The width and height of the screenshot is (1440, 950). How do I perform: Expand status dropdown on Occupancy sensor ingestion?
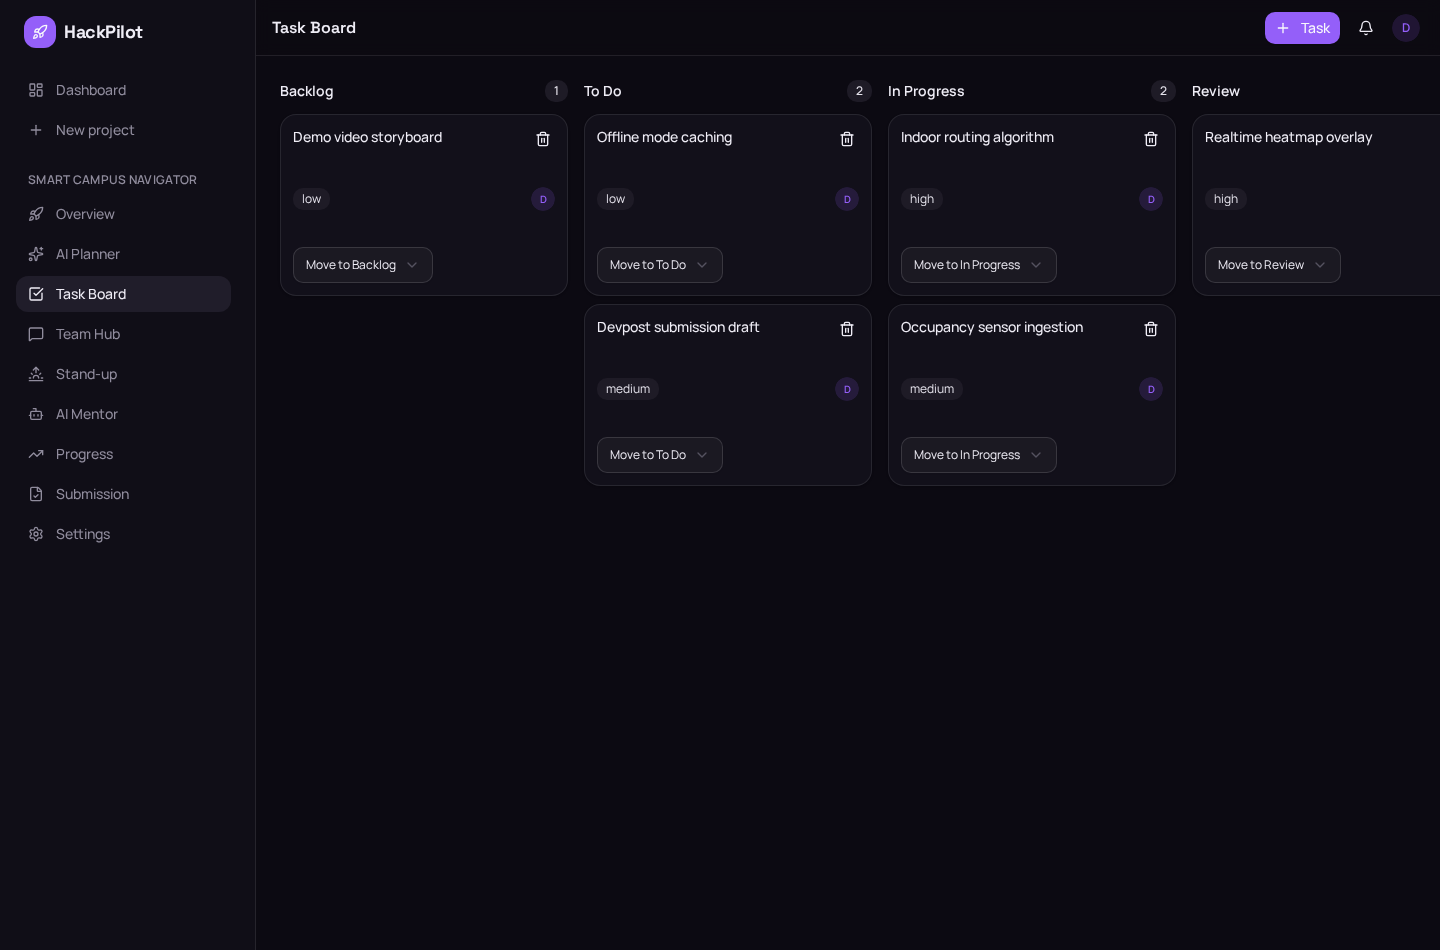click(x=979, y=455)
